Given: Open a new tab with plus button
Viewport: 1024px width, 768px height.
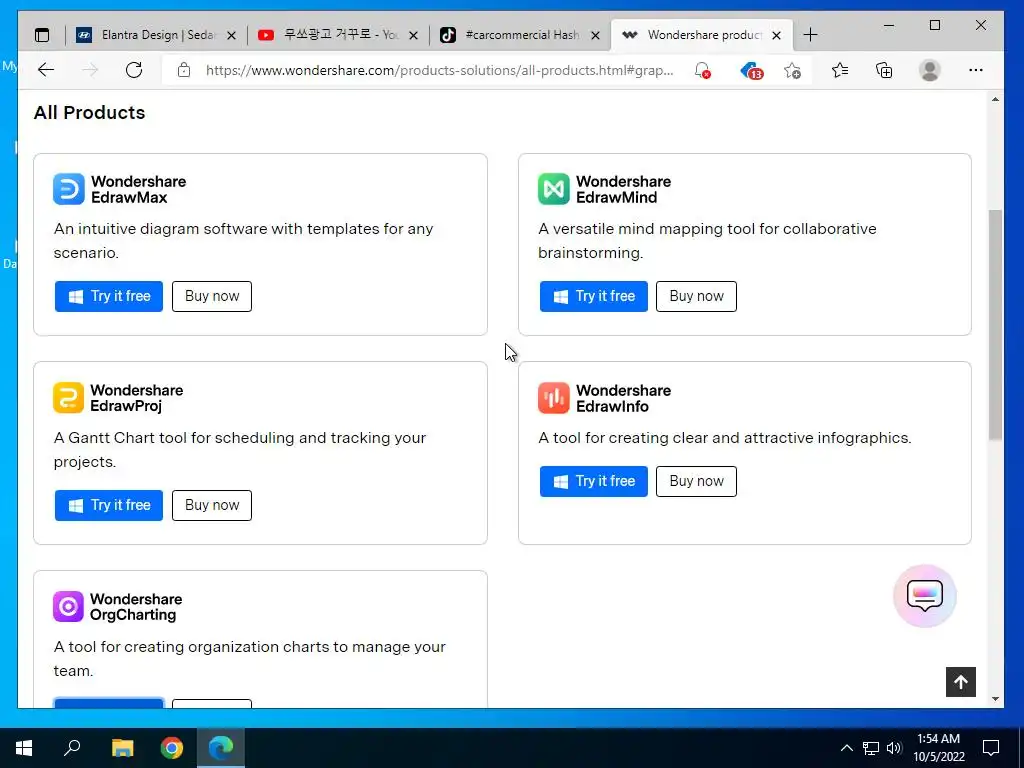Looking at the screenshot, I should coord(810,35).
